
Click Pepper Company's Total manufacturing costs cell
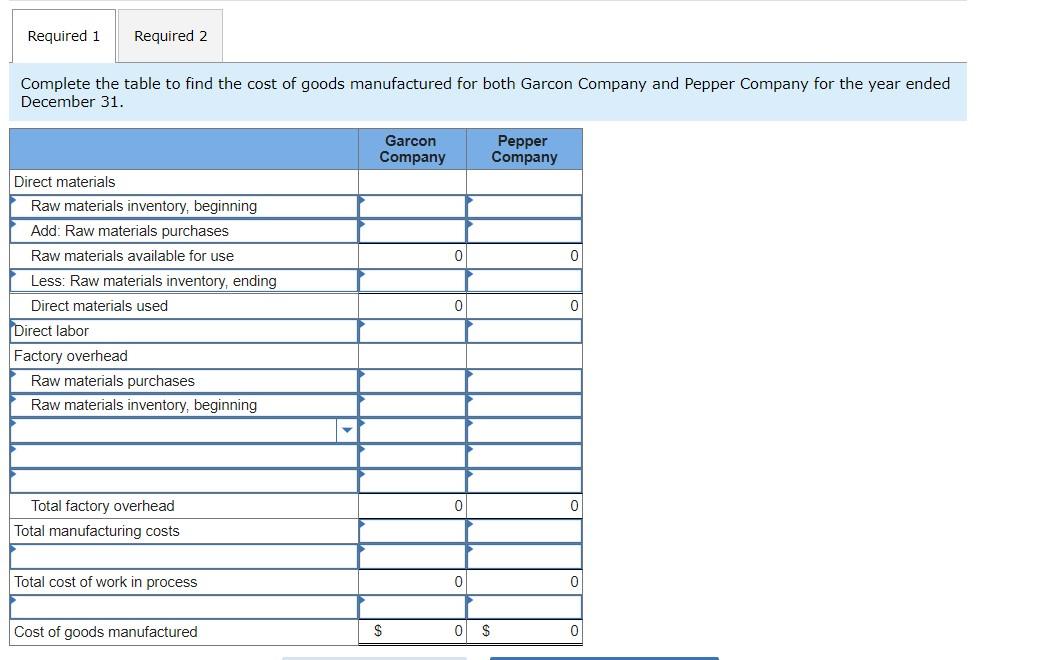pyautogui.click(x=523, y=531)
